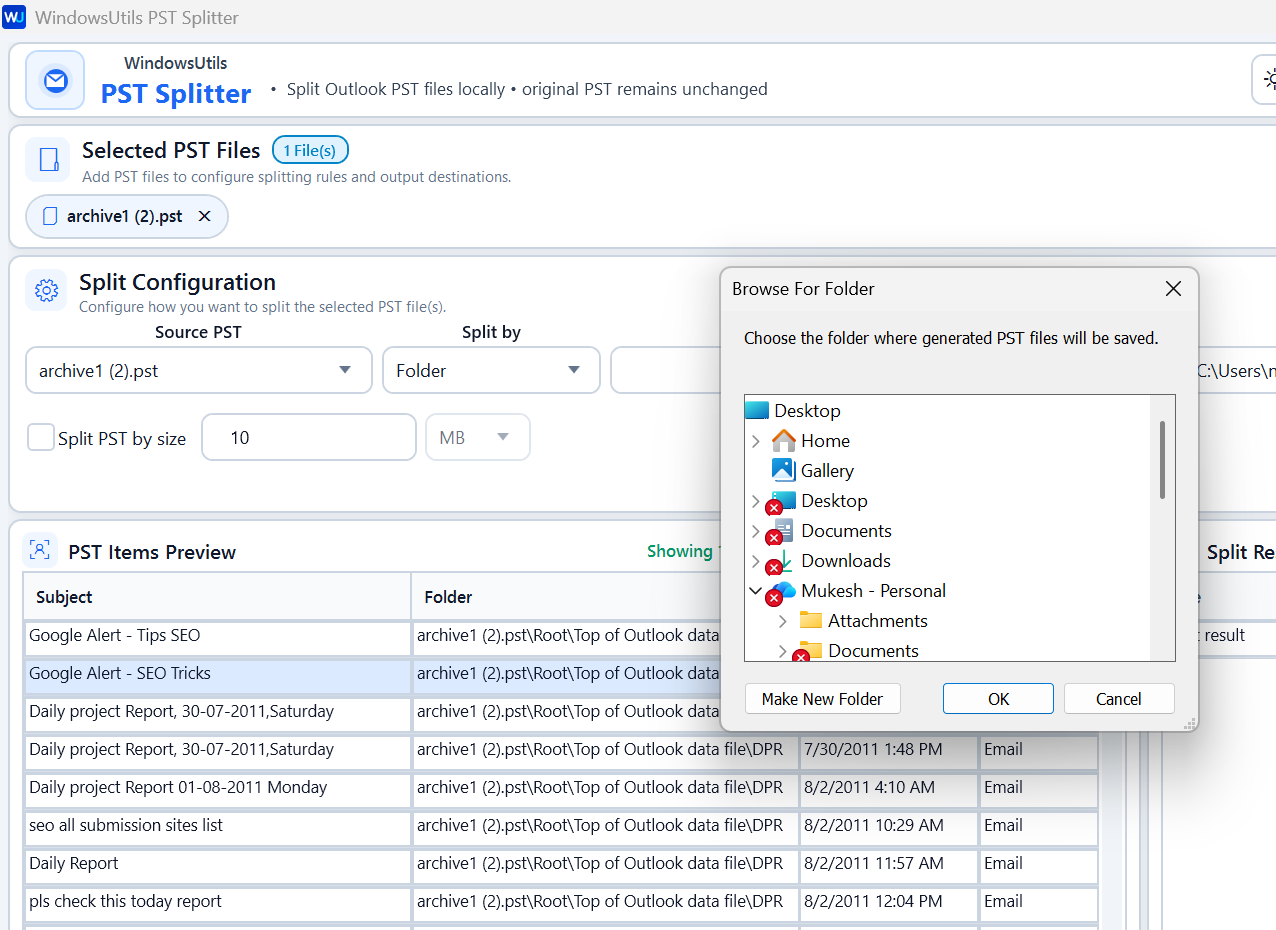1276x930 pixels.
Task: Click the folder tree vertical scrollbar
Action: pyautogui.click(x=1162, y=459)
